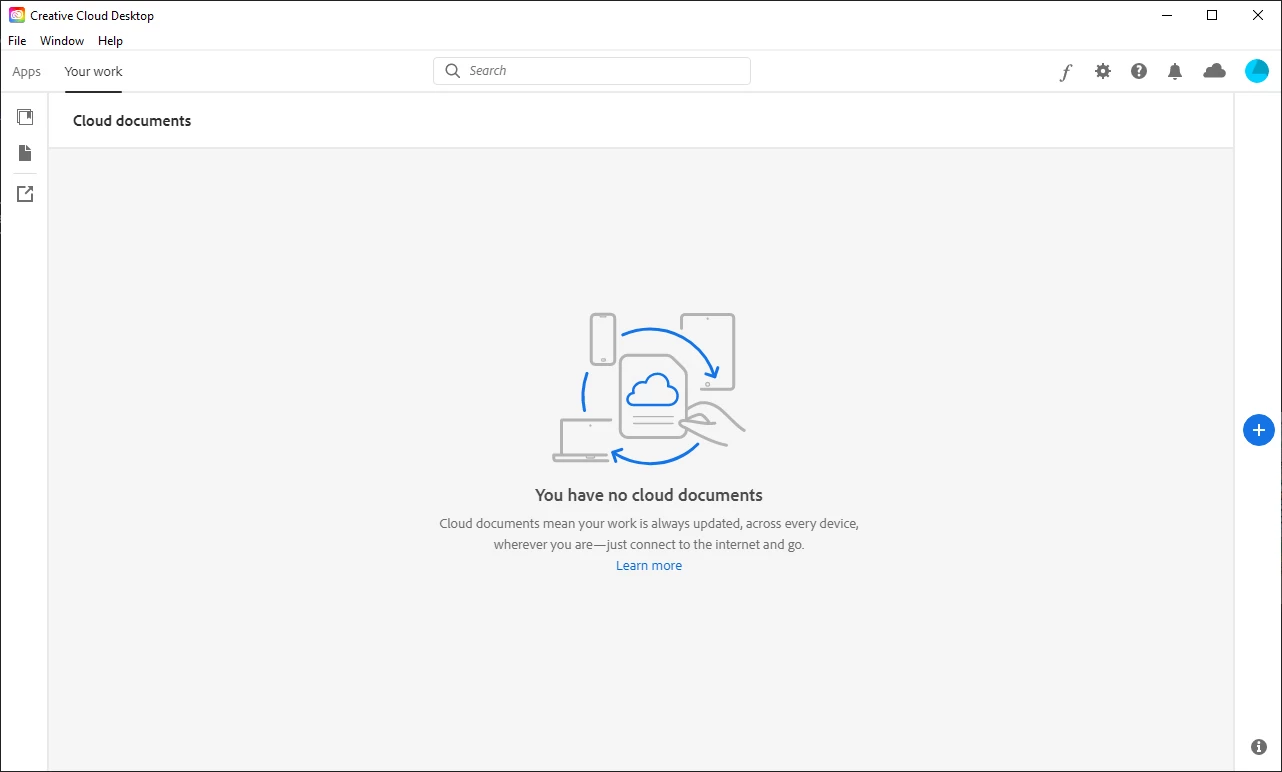The image size is (1282, 772).
Task: Show notifications via the bell icon
Action: (x=1175, y=71)
